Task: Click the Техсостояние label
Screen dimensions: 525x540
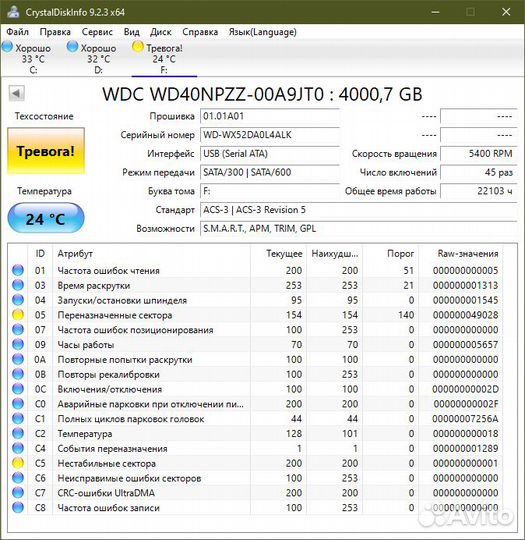Action: (44, 116)
